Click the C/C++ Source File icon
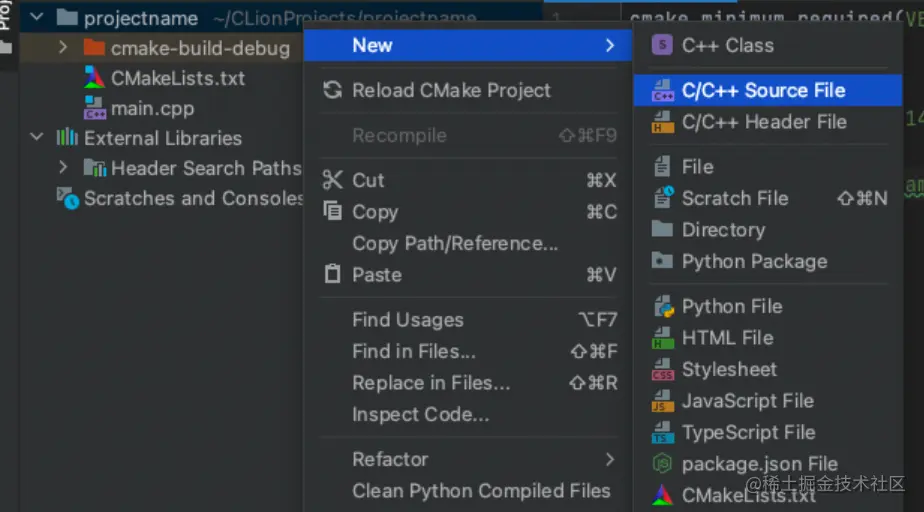The height and width of the screenshot is (512, 924). [x=662, y=90]
